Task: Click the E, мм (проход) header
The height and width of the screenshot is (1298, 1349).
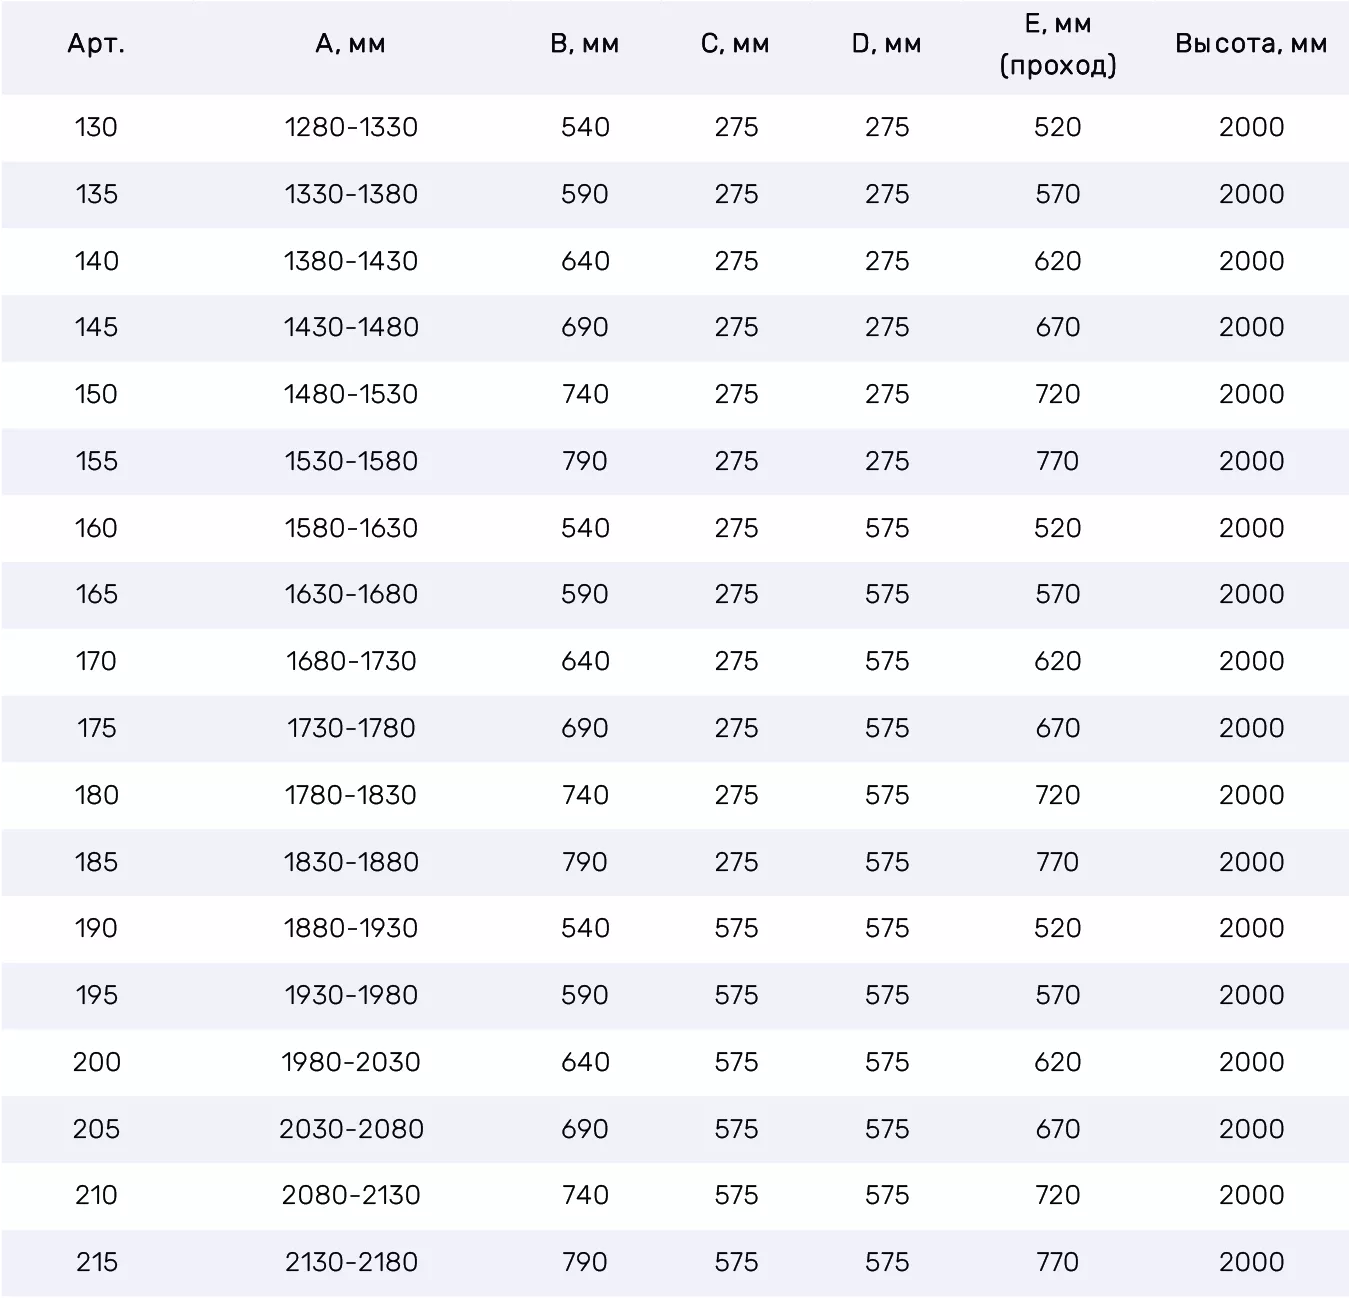Action: [1058, 45]
